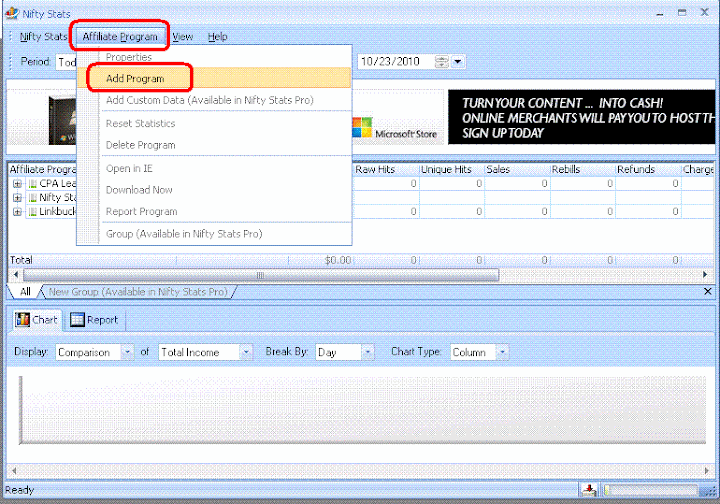
Task: Click the status bar progress bar
Action: point(651,490)
